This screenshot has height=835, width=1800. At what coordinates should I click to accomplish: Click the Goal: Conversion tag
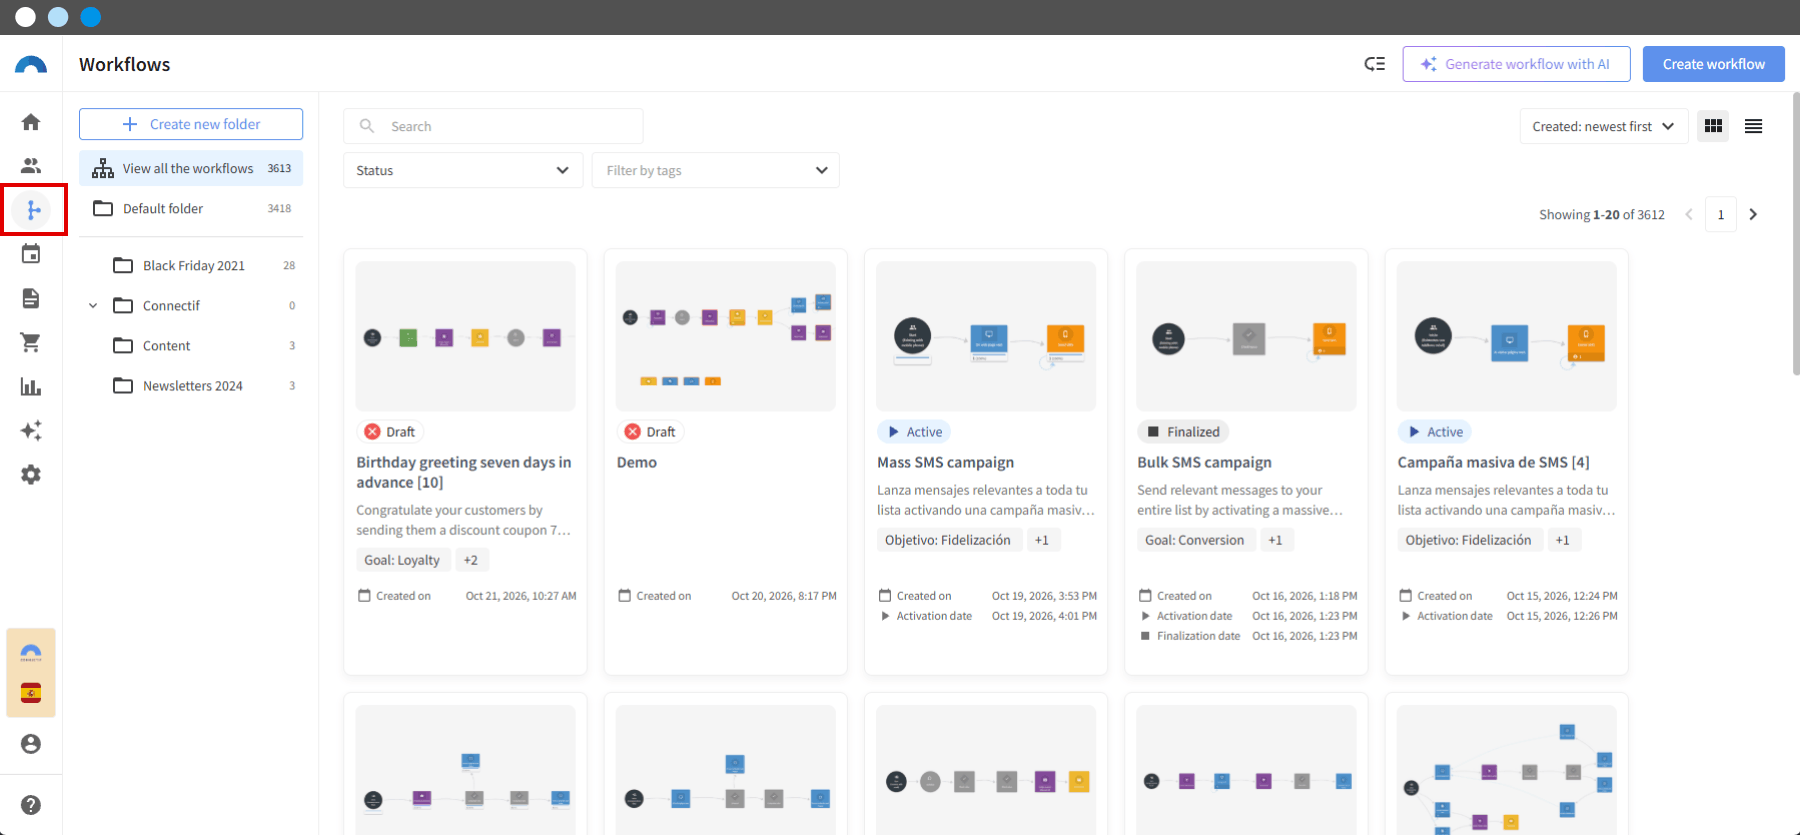[1195, 540]
